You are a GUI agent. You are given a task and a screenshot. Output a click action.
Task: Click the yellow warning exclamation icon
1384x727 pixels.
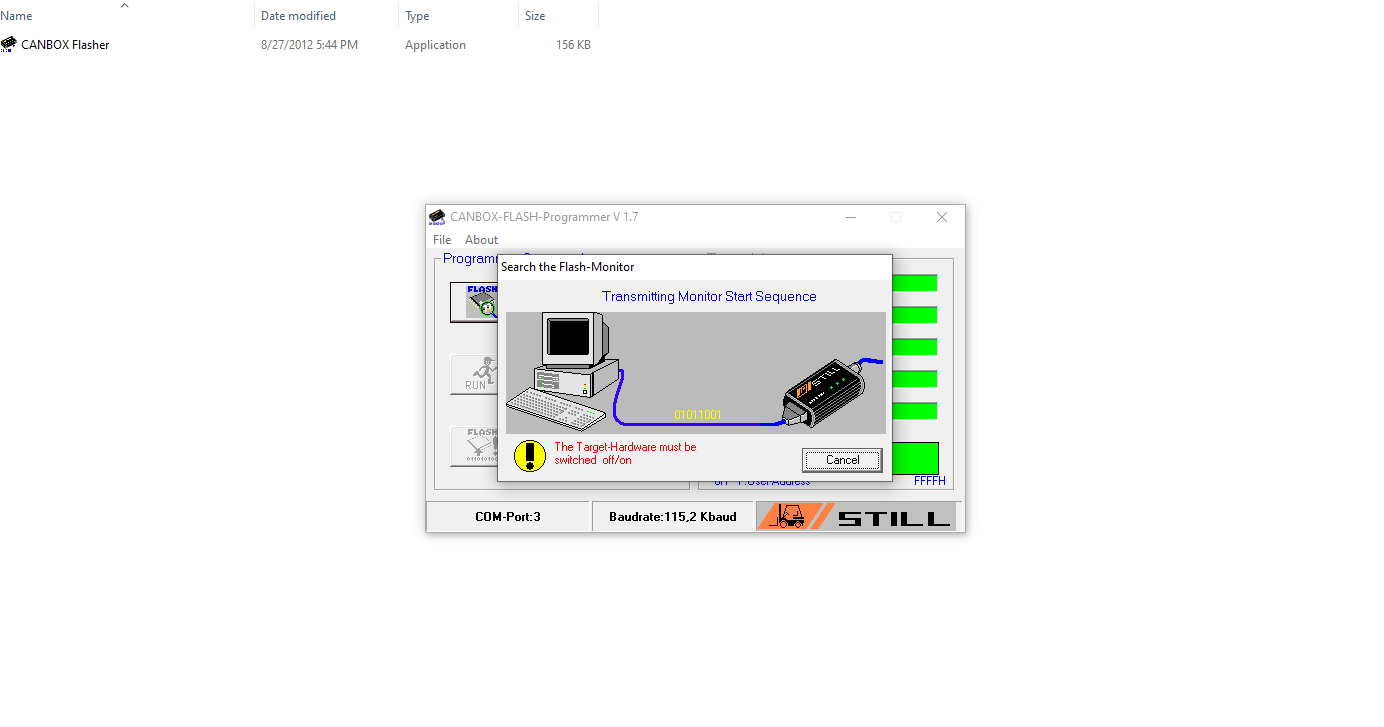pyautogui.click(x=530, y=456)
